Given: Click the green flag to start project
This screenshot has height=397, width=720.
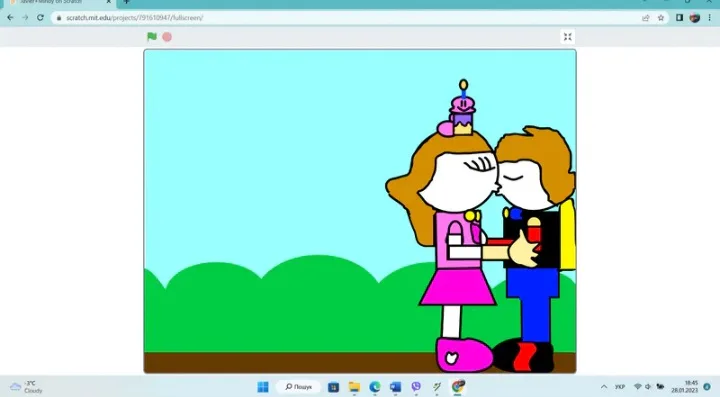Looking at the screenshot, I should click(x=152, y=37).
